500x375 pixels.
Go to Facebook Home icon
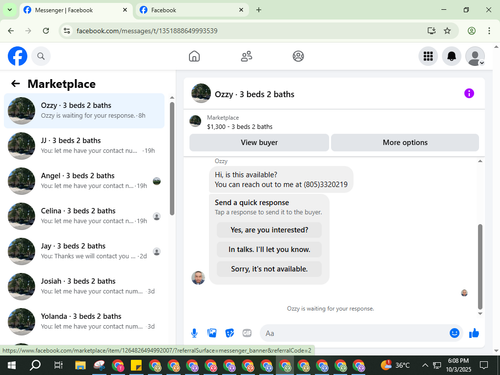click(194, 56)
